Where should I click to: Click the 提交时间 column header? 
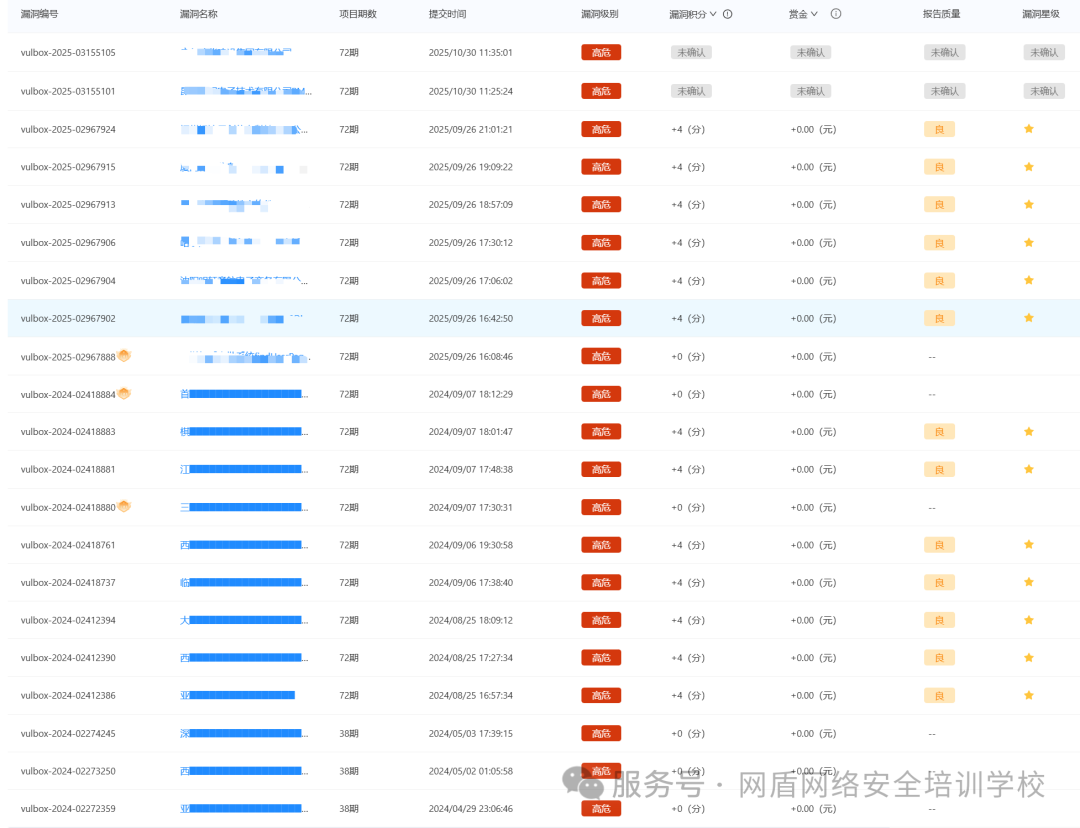click(x=448, y=14)
